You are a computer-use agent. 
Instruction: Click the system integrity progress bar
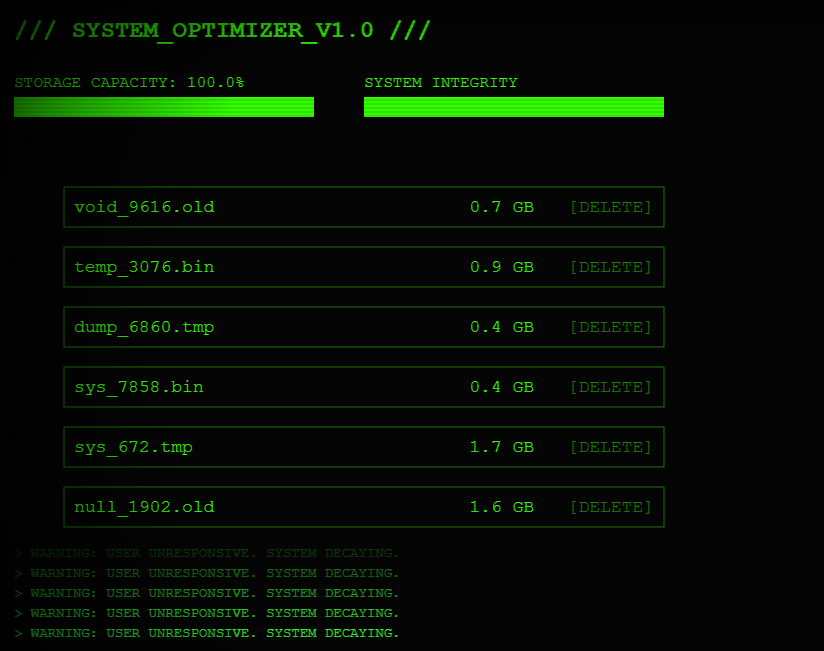pos(514,107)
